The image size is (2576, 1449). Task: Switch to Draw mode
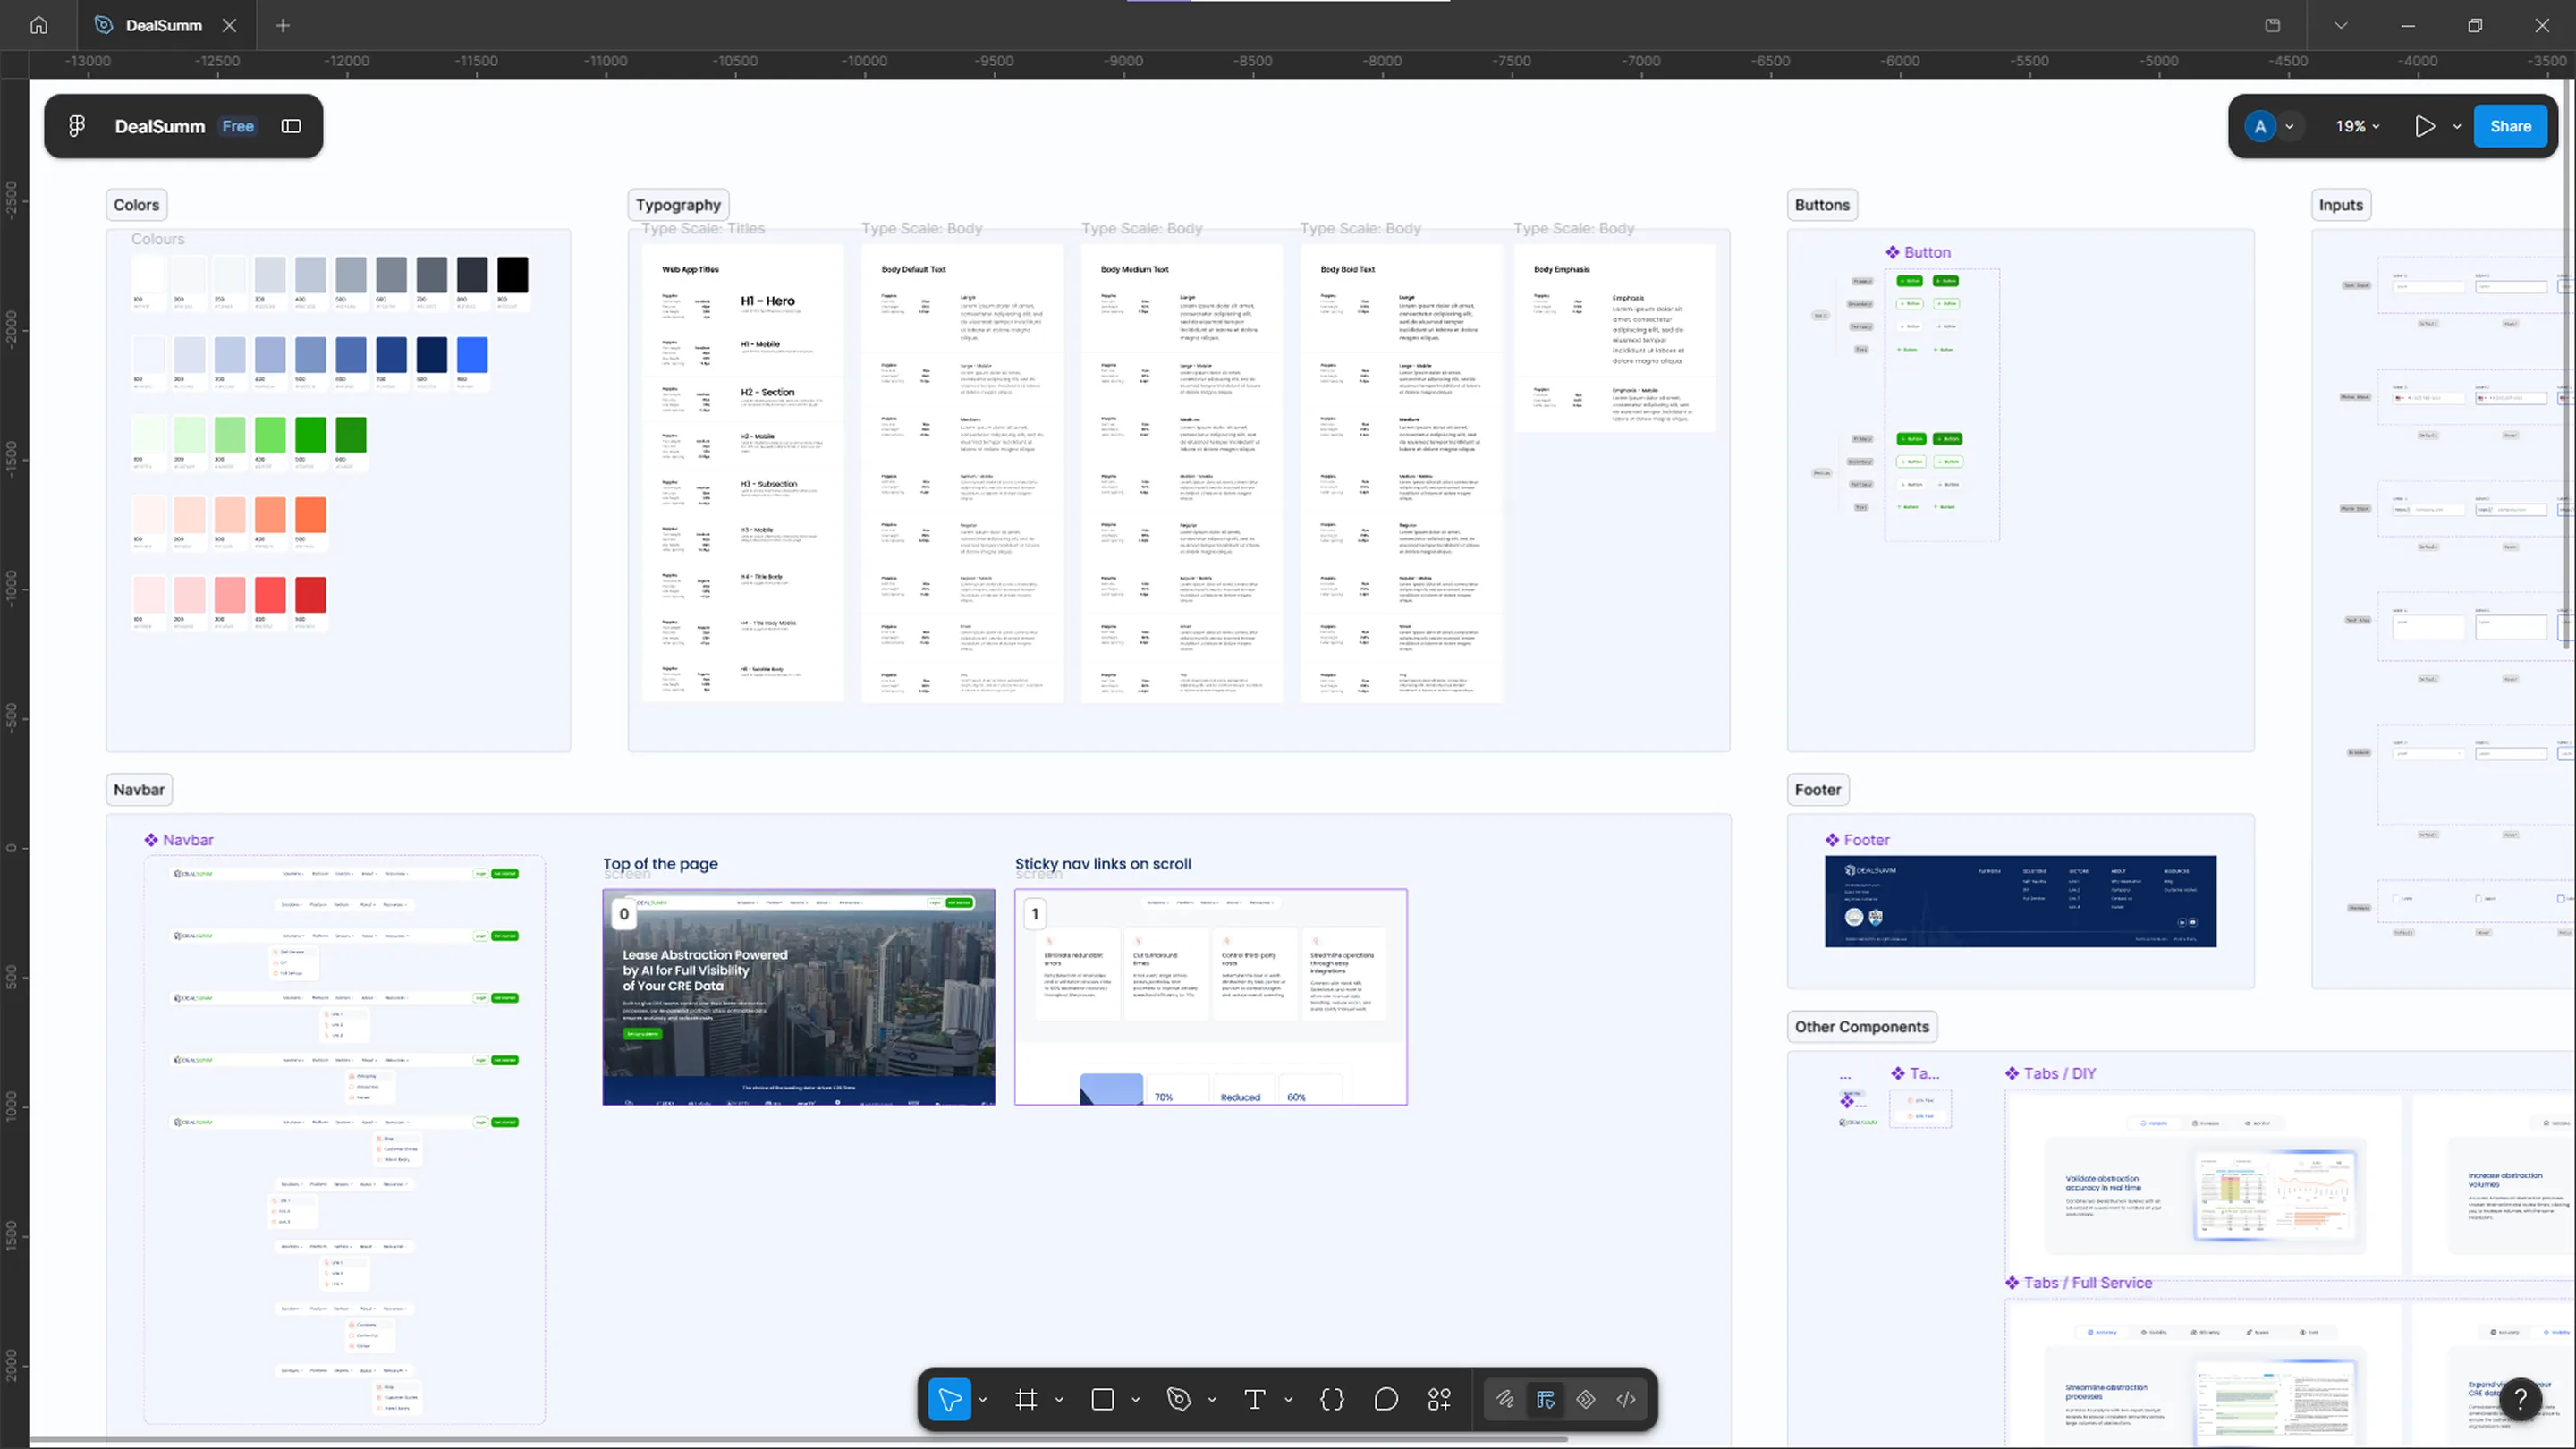1505,1399
